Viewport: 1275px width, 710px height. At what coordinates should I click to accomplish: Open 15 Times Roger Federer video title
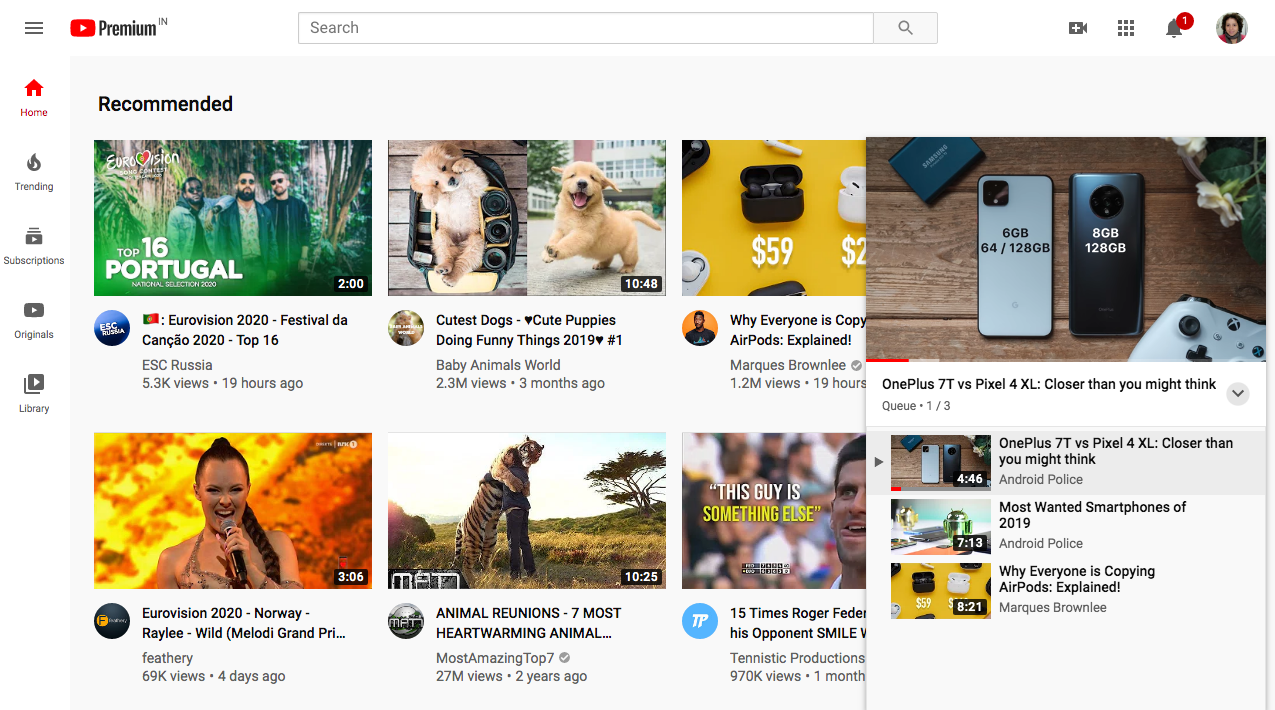pyautogui.click(x=798, y=623)
